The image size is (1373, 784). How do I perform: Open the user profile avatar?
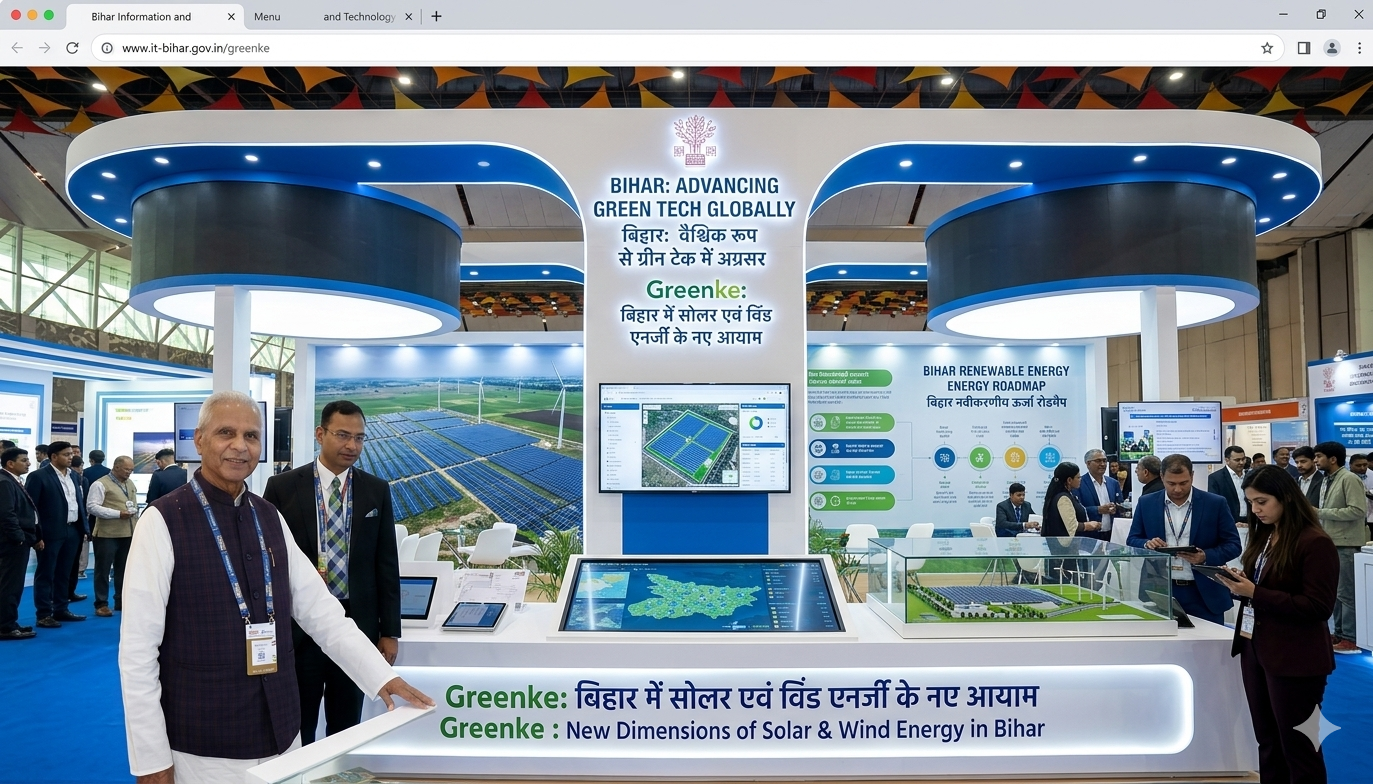click(x=1332, y=48)
